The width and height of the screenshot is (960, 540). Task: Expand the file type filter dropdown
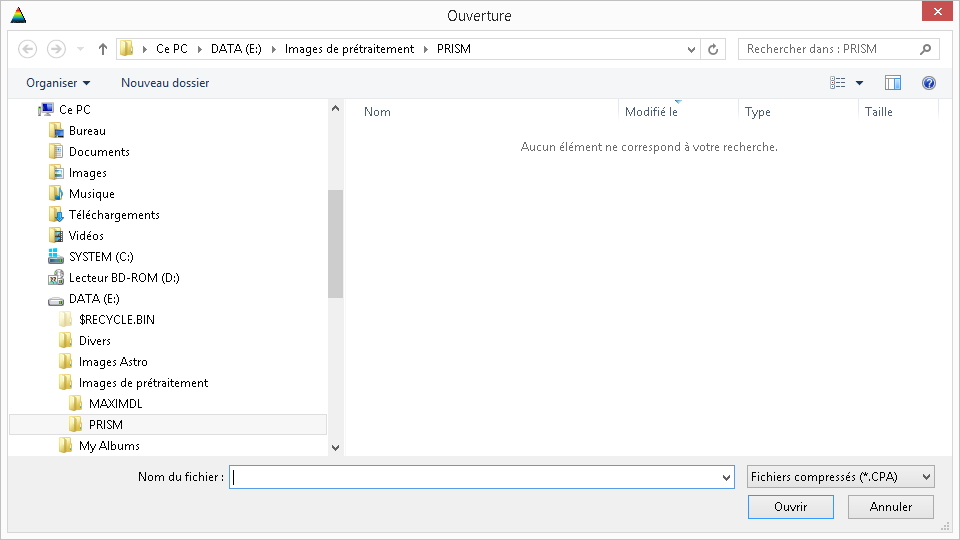coord(841,477)
